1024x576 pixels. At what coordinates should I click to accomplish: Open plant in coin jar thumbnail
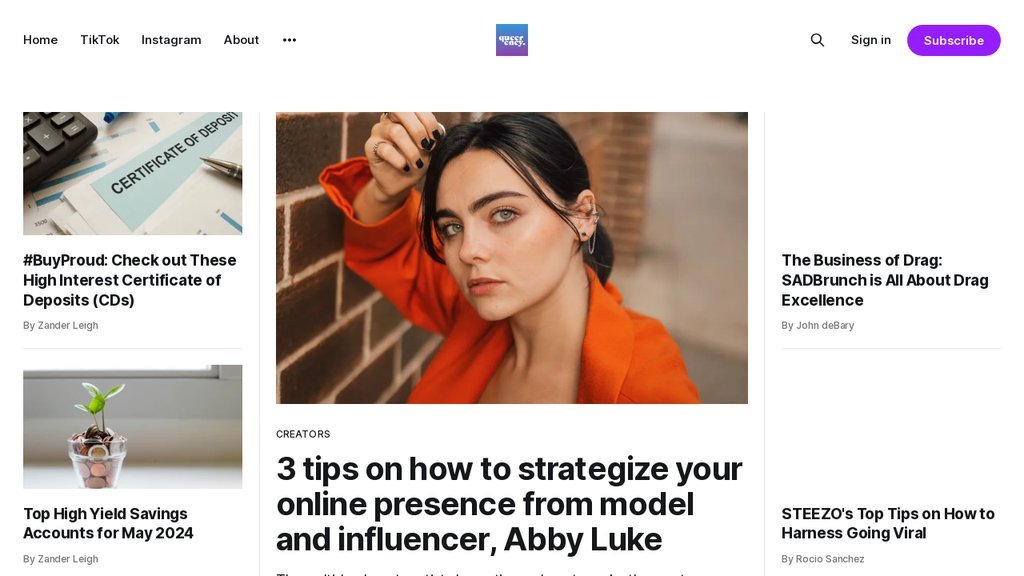click(x=133, y=426)
